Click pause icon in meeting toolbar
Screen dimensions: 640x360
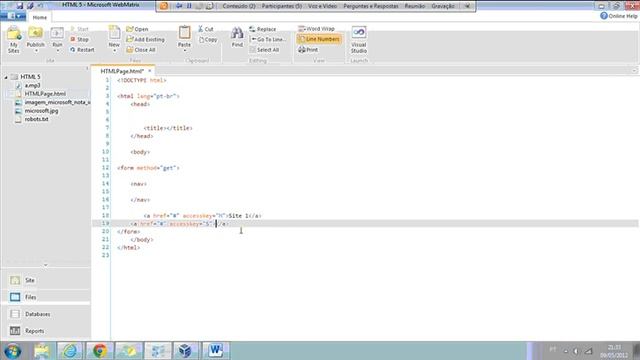tap(189, 6)
